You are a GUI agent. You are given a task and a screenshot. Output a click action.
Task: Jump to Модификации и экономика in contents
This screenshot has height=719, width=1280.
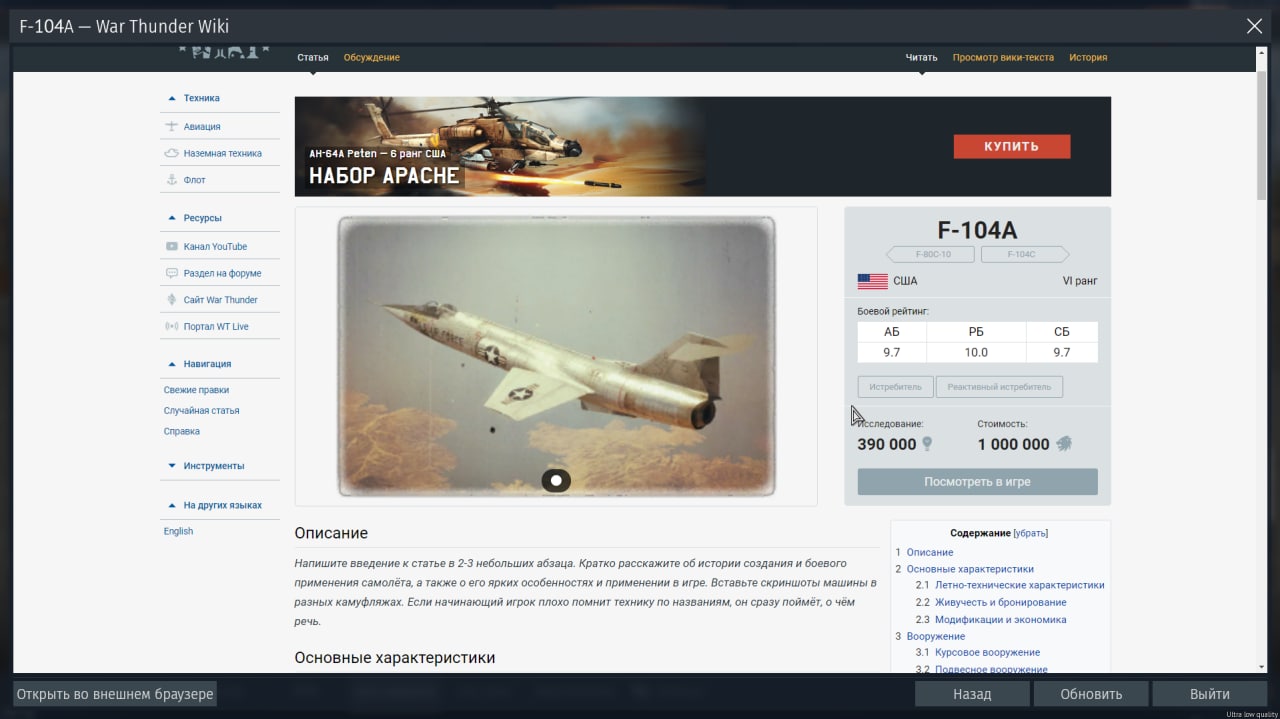(x=1000, y=619)
